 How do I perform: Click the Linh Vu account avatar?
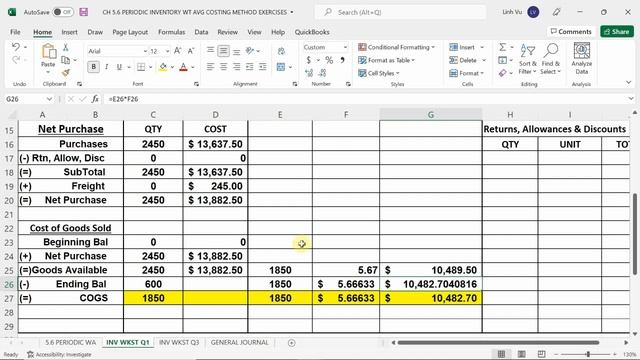(x=533, y=12)
